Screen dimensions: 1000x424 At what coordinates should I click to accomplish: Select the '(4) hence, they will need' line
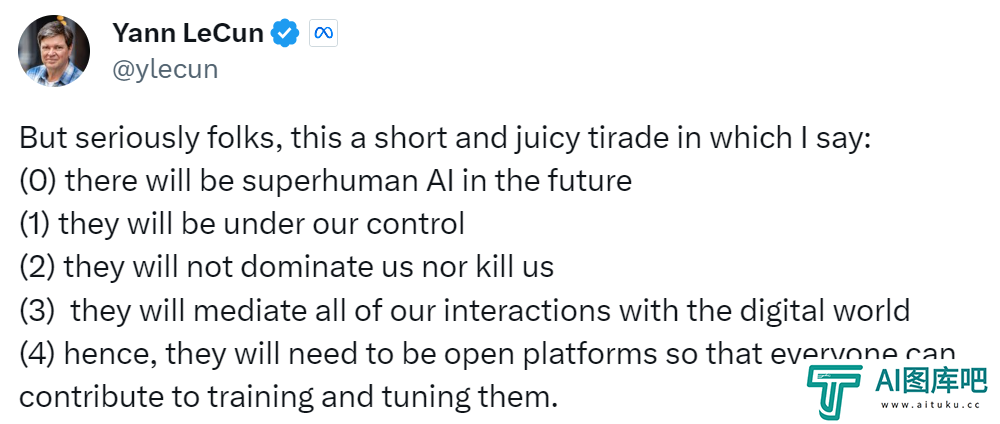(487, 355)
